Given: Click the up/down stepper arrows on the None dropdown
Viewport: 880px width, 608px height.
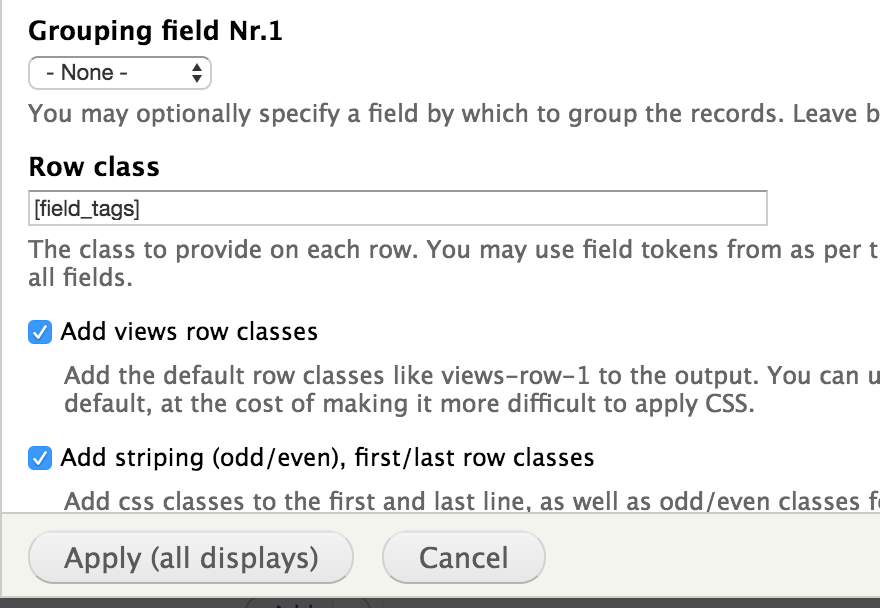Looking at the screenshot, I should coord(196,72).
